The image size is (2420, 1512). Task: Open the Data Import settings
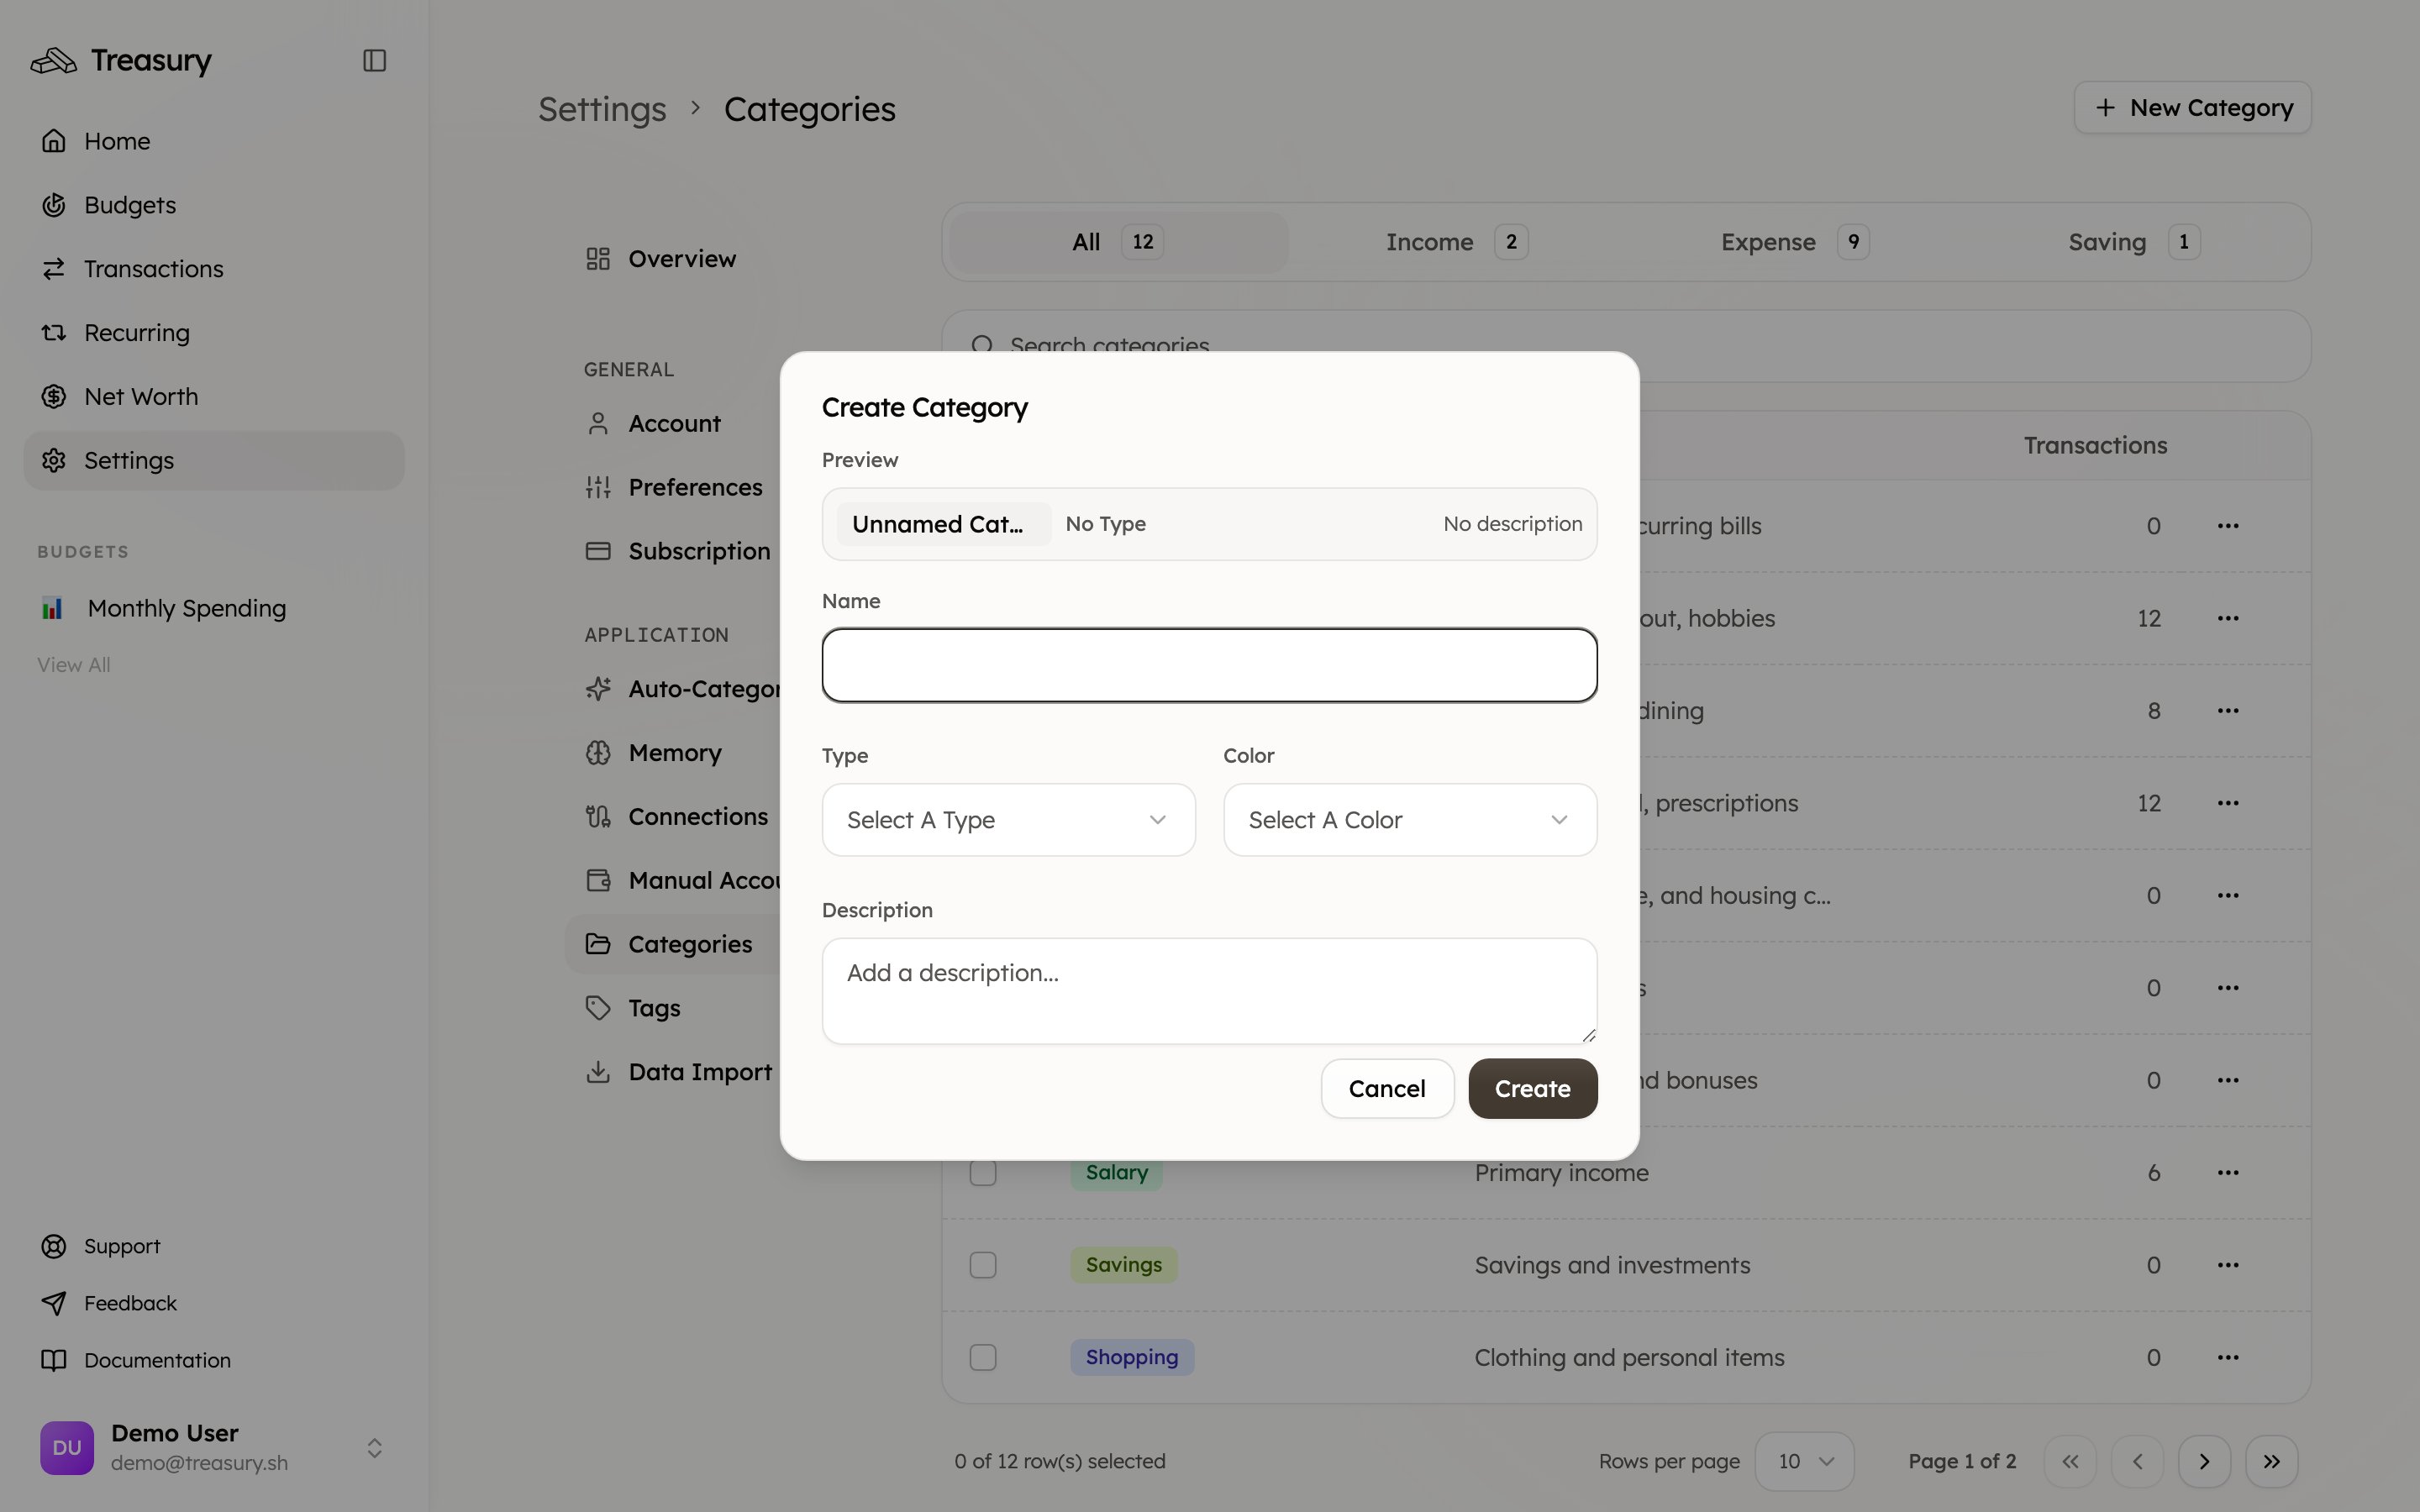click(x=672, y=1073)
